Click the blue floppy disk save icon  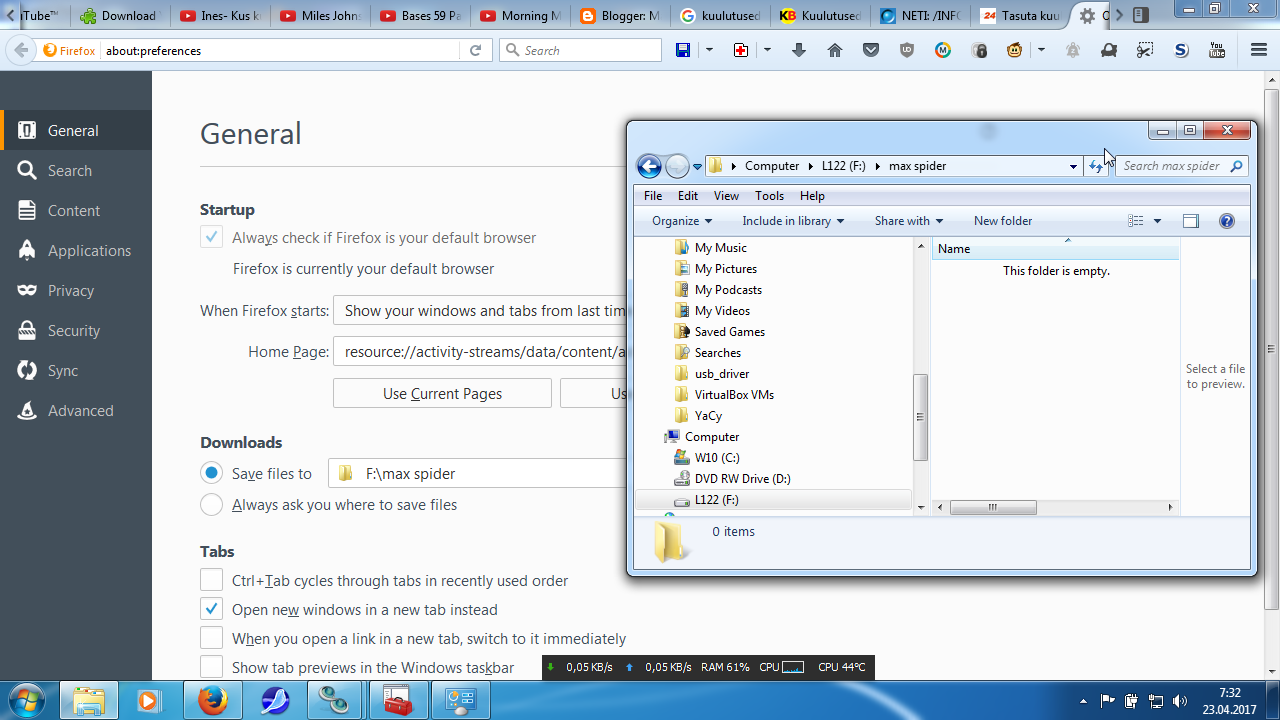[683, 50]
